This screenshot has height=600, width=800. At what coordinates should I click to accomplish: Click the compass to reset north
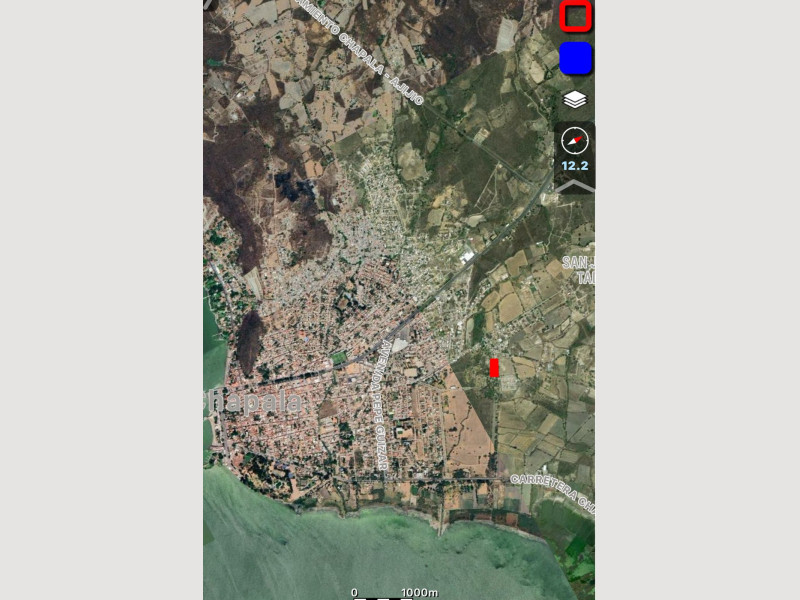[574, 140]
